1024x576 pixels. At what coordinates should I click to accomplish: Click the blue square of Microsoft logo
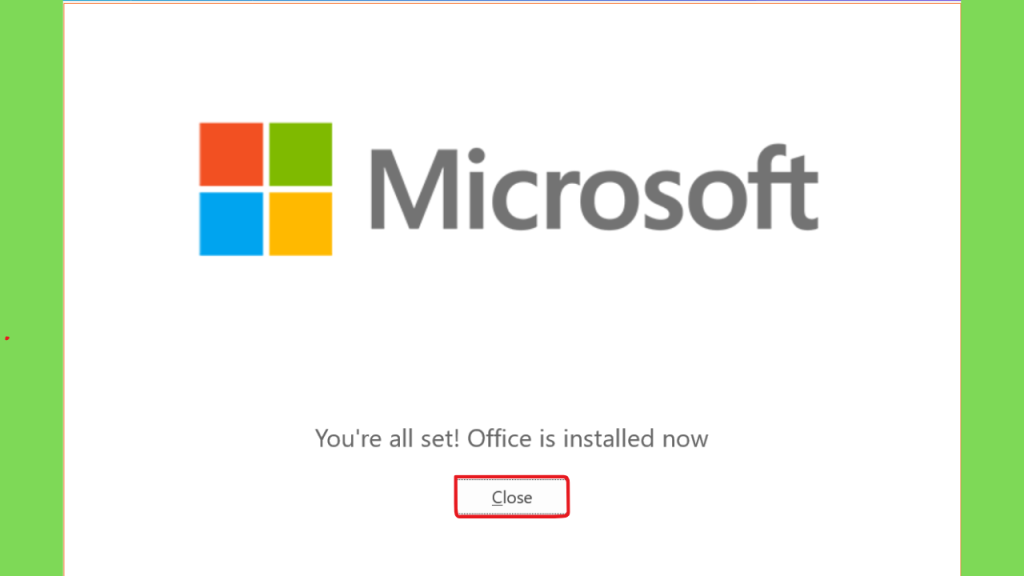231,224
